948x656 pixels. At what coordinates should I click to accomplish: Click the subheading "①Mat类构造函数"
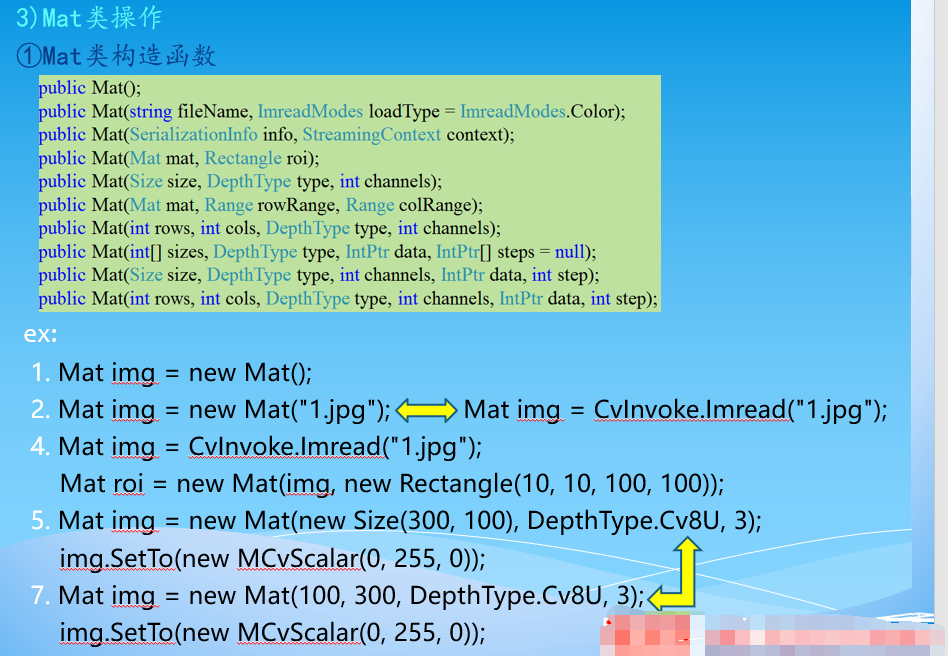pyautogui.click(x=116, y=56)
